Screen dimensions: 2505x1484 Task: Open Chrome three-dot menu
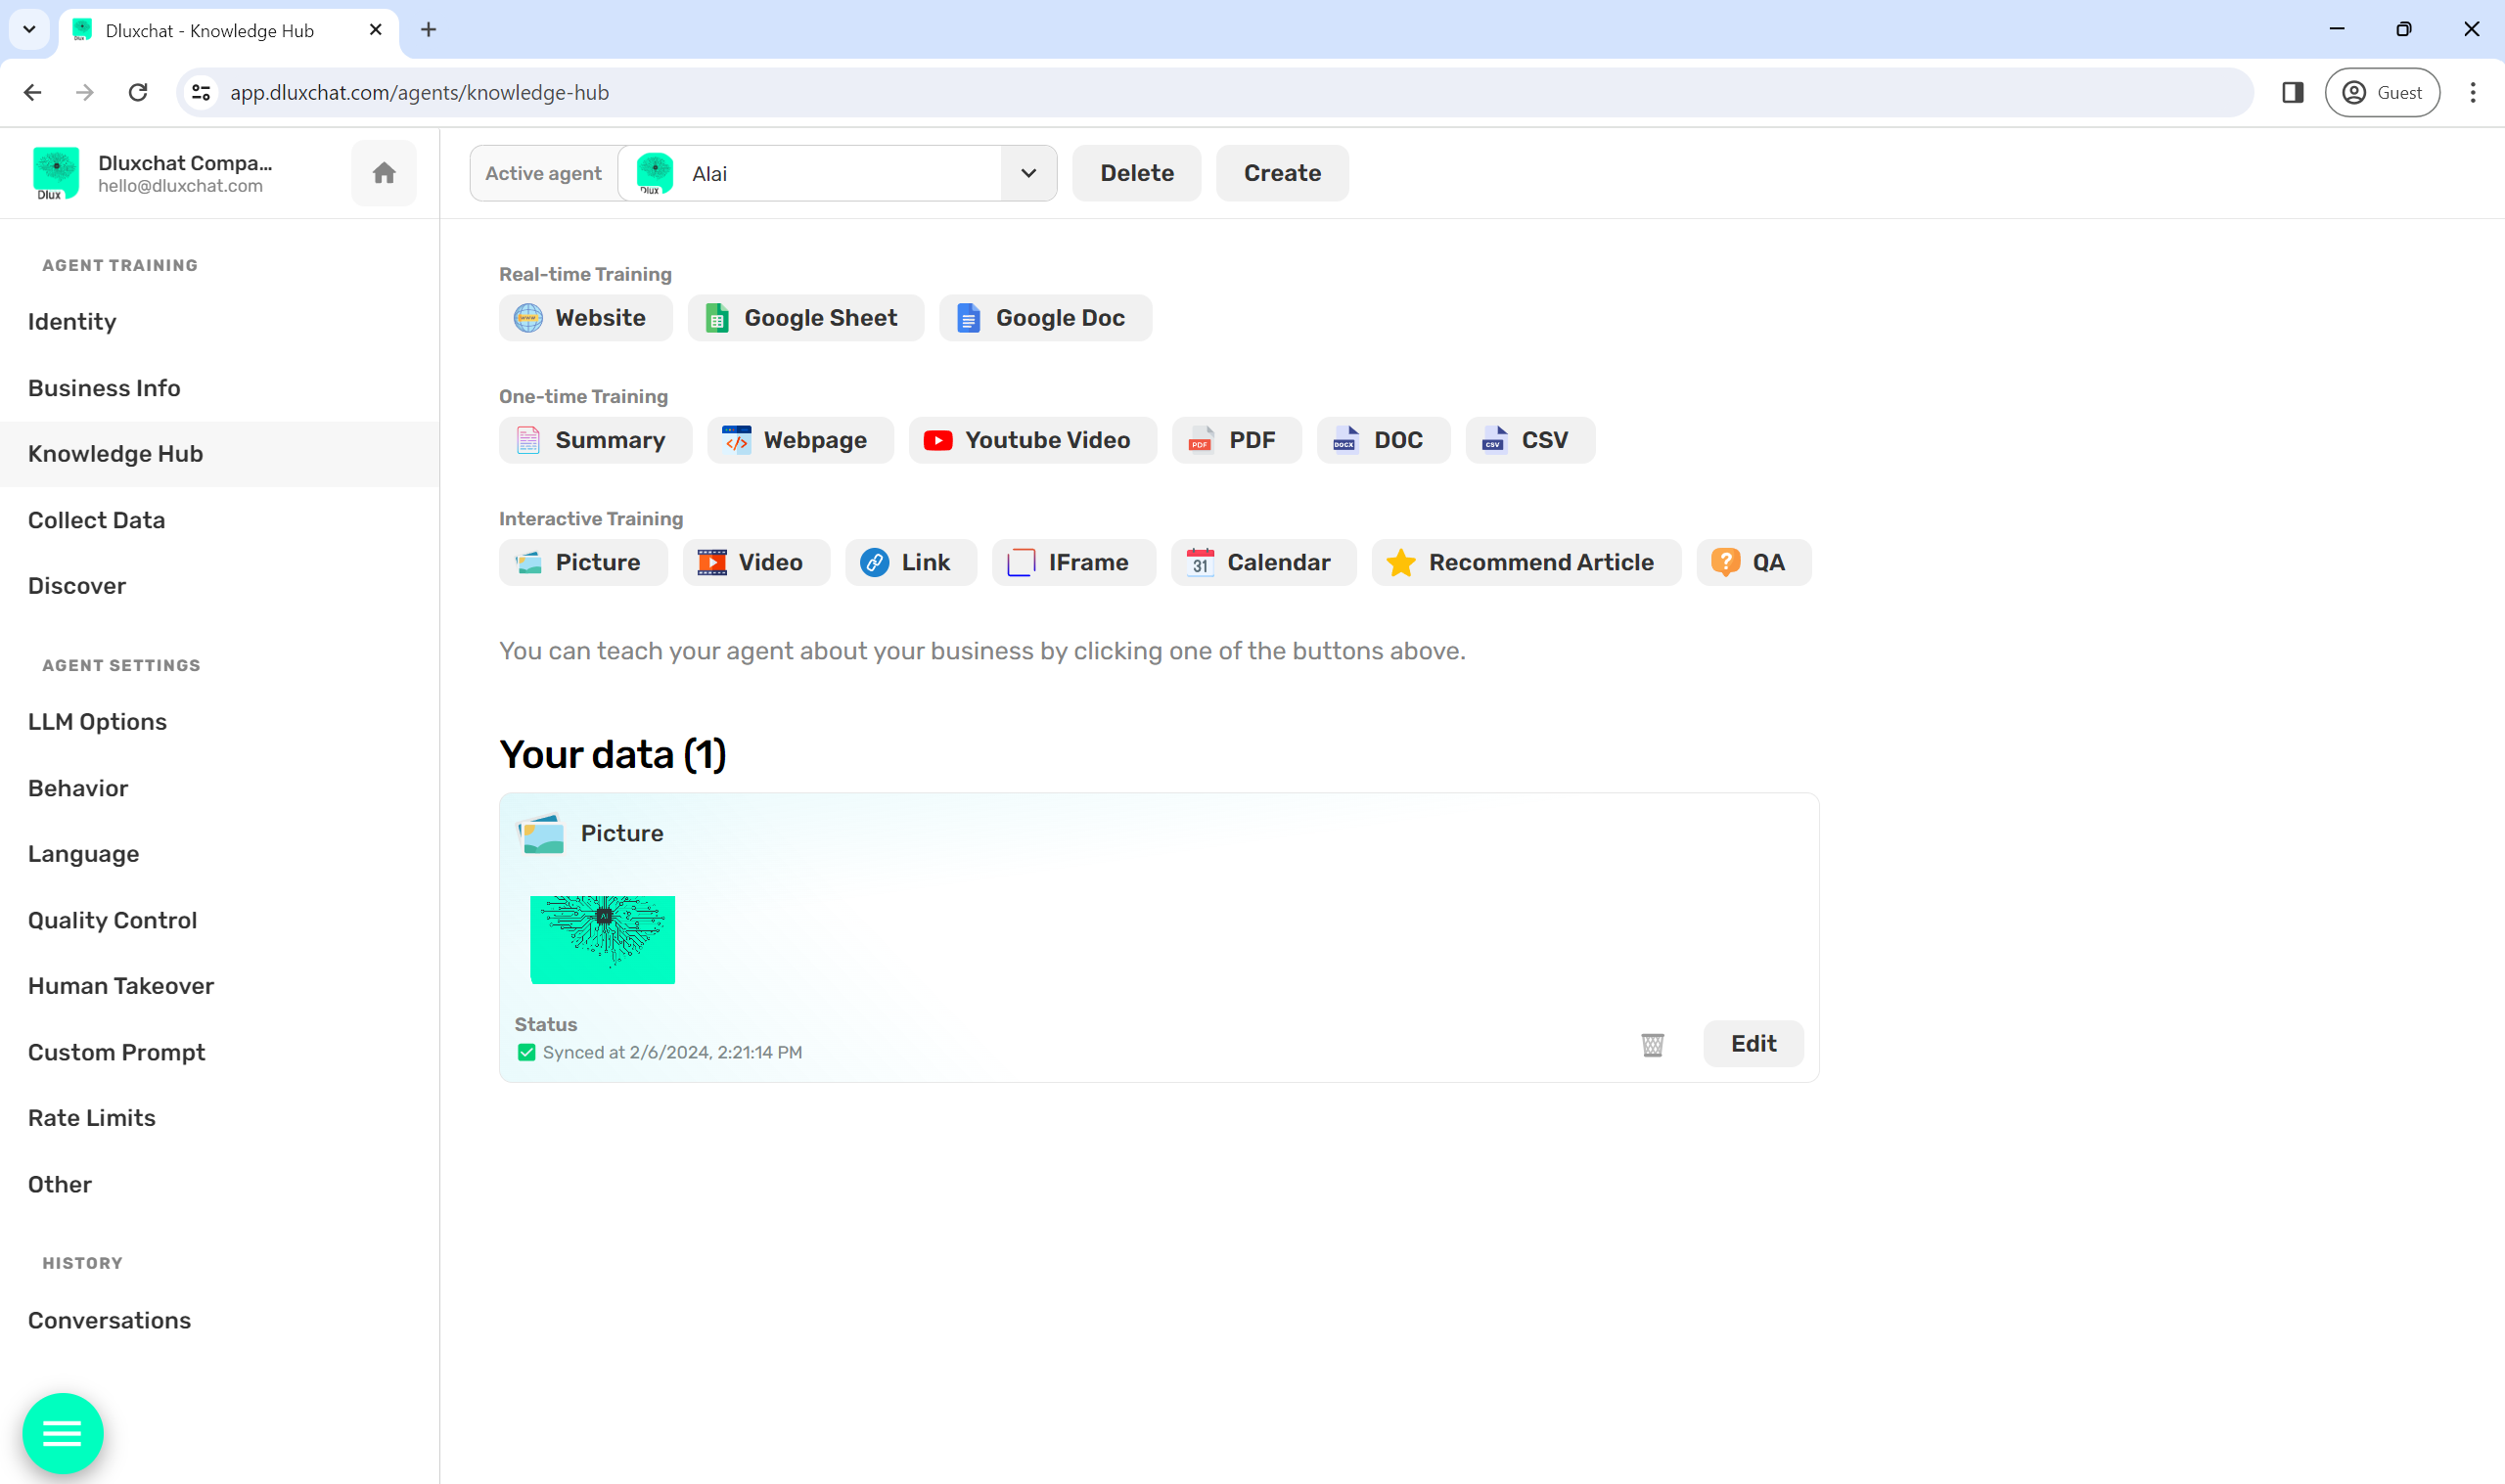[x=2472, y=93]
